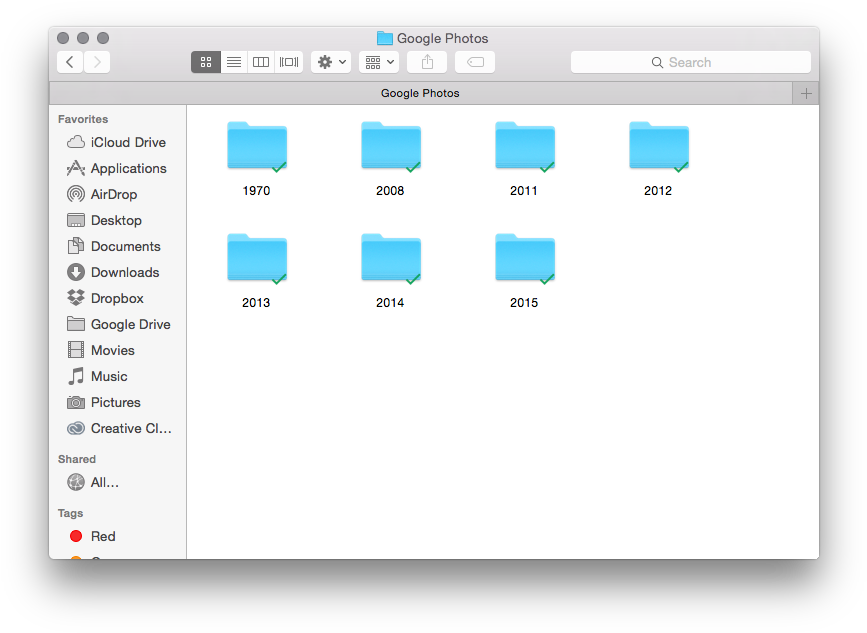Open the item arrangement dropdown

tap(379, 62)
